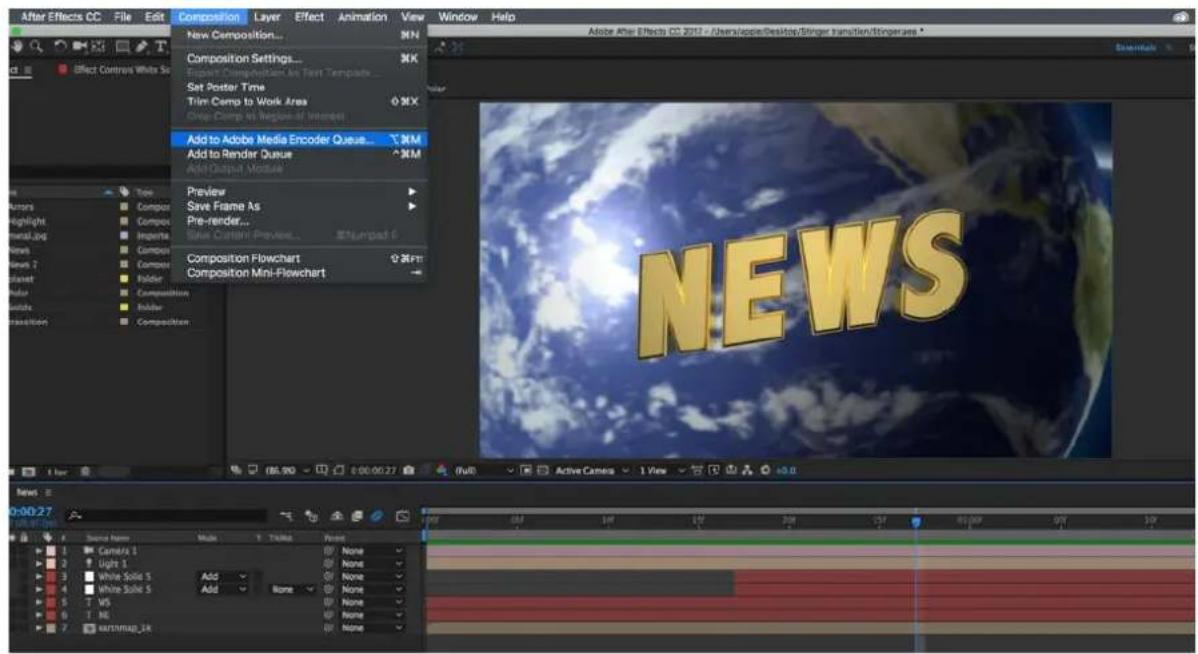Select the Unified Camera tool
The width and height of the screenshot is (1198, 654).
click(x=79, y=47)
